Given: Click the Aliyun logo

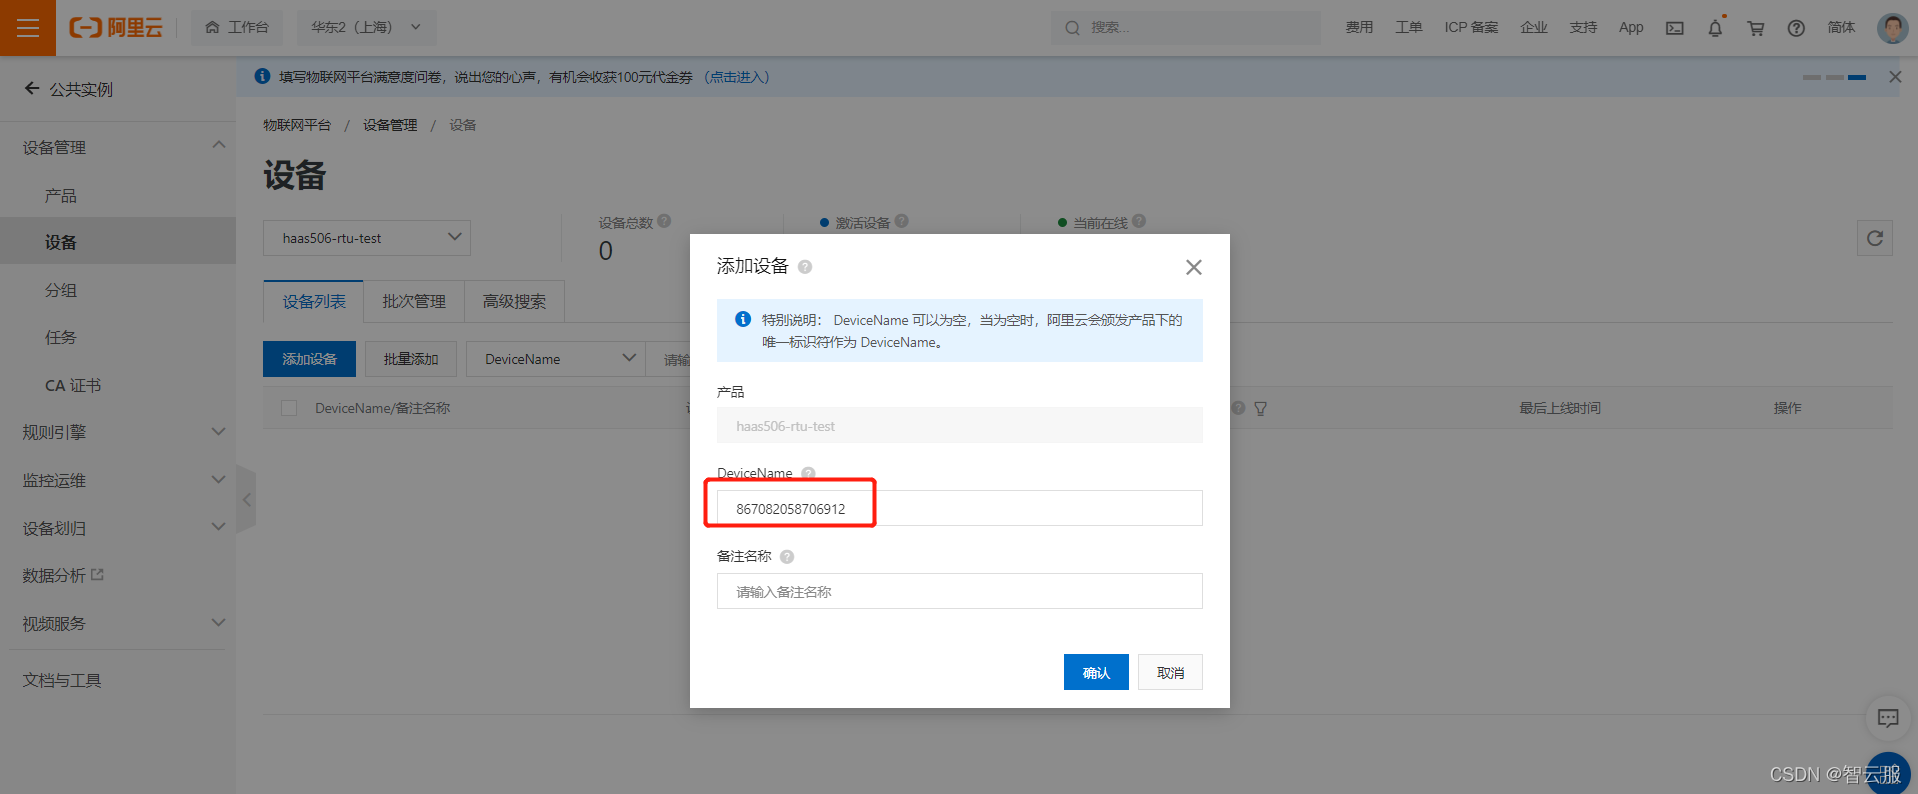Looking at the screenshot, I should coord(115,28).
